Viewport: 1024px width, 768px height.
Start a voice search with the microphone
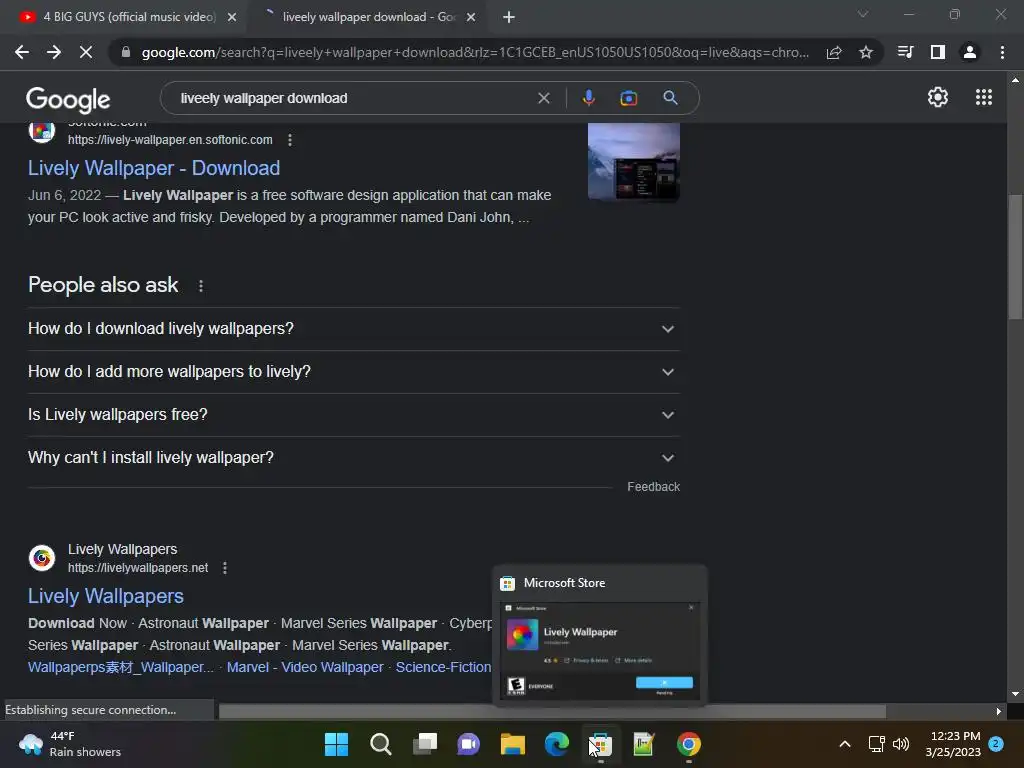click(x=588, y=98)
